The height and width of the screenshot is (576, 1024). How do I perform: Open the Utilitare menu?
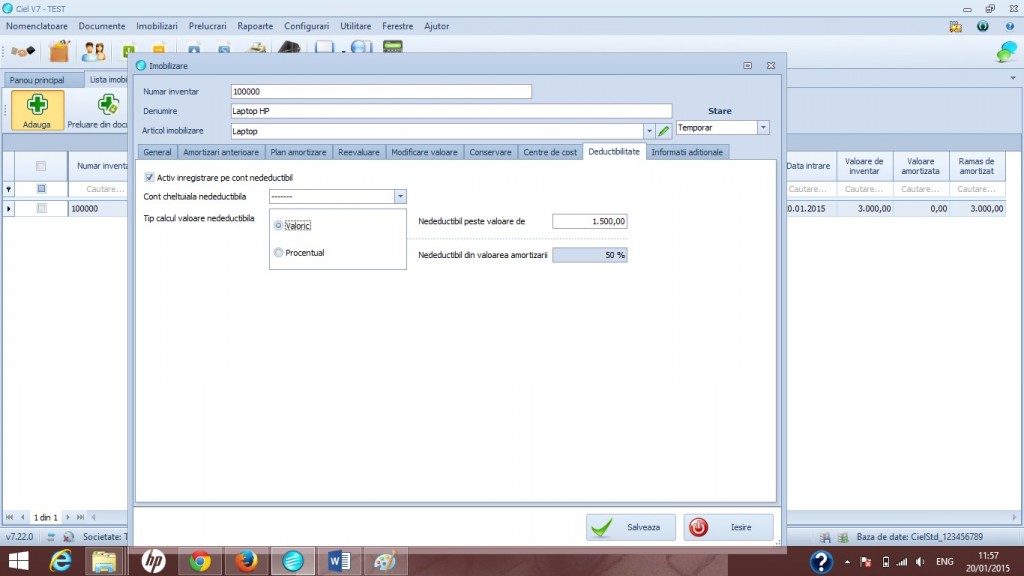pyautogui.click(x=355, y=26)
